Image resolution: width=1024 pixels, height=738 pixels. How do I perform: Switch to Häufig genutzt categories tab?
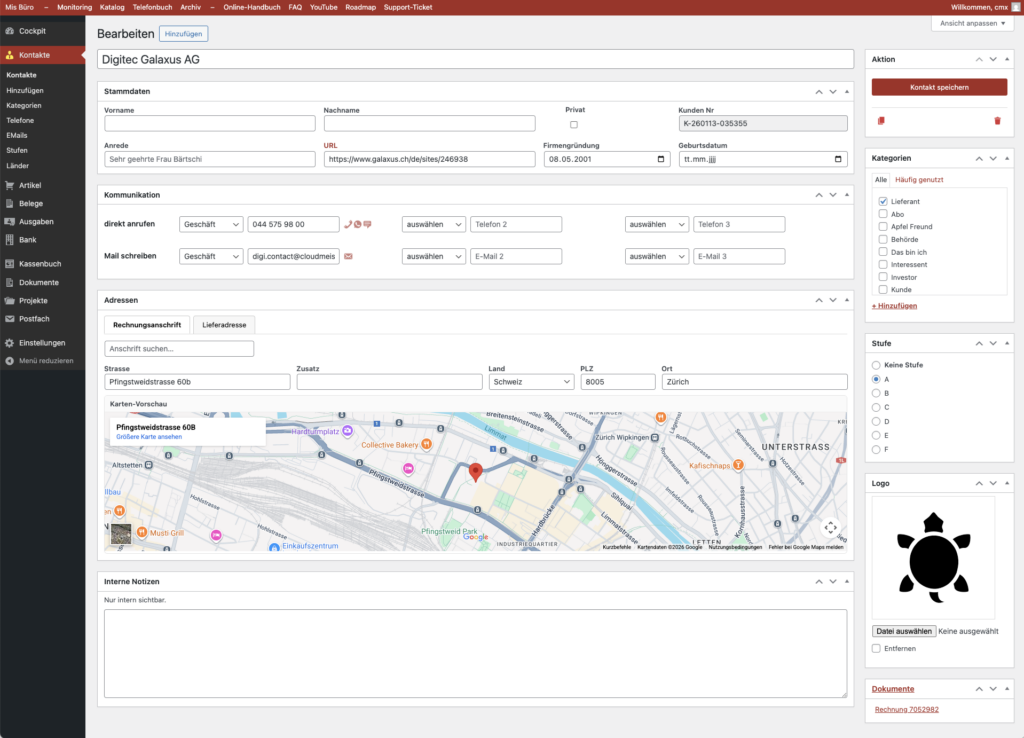pos(918,180)
